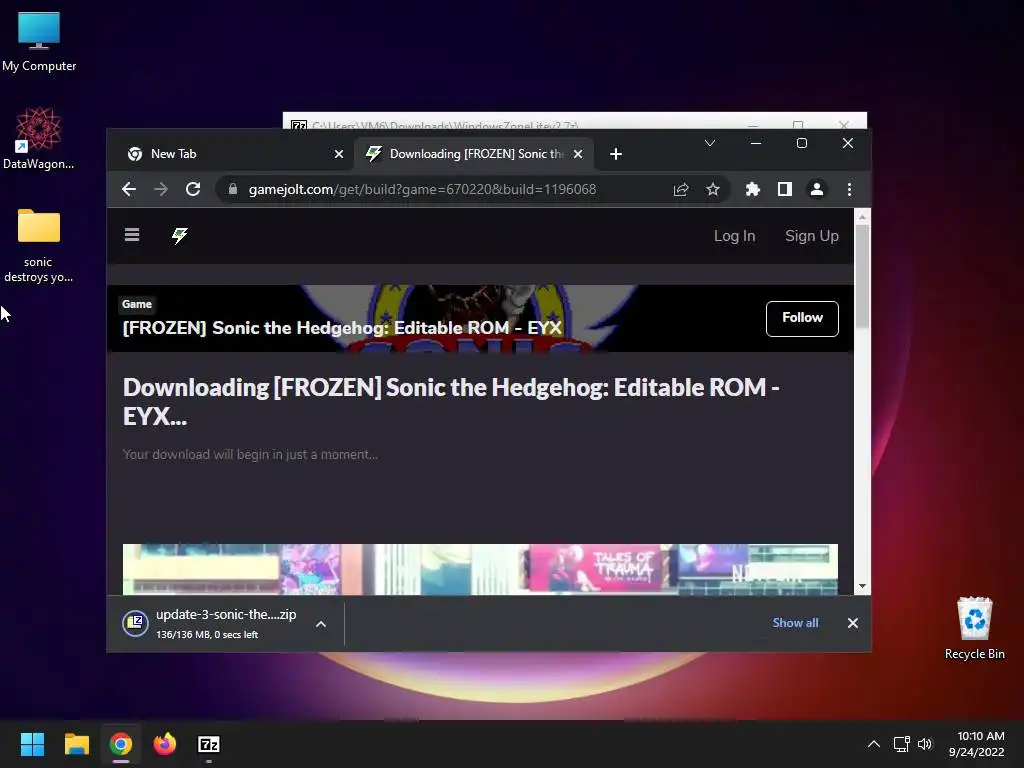The height and width of the screenshot is (768, 1024).
Task: Dismiss the downloads bar
Action: click(x=852, y=623)
